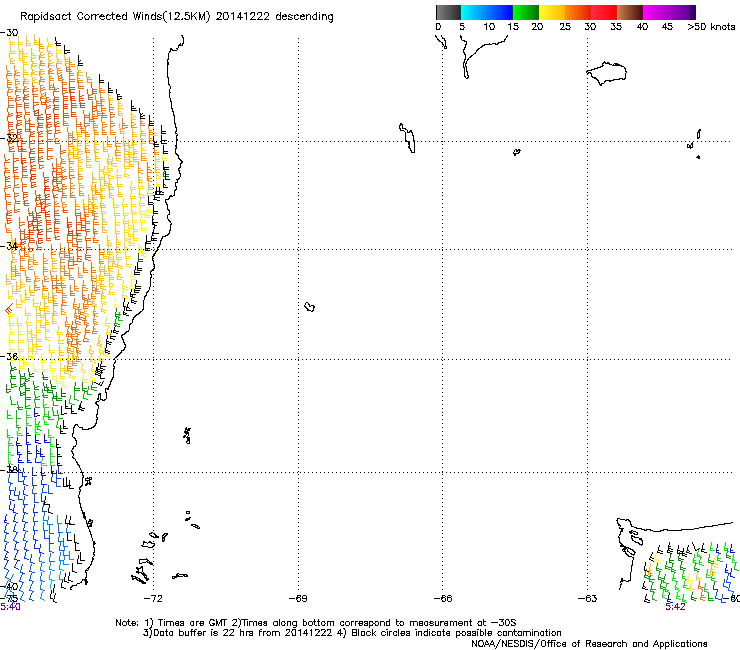Click the '-72' longitude label
The height and width of the screenshot is (650, 740).
pyautogui.click(x=153, y=599)
